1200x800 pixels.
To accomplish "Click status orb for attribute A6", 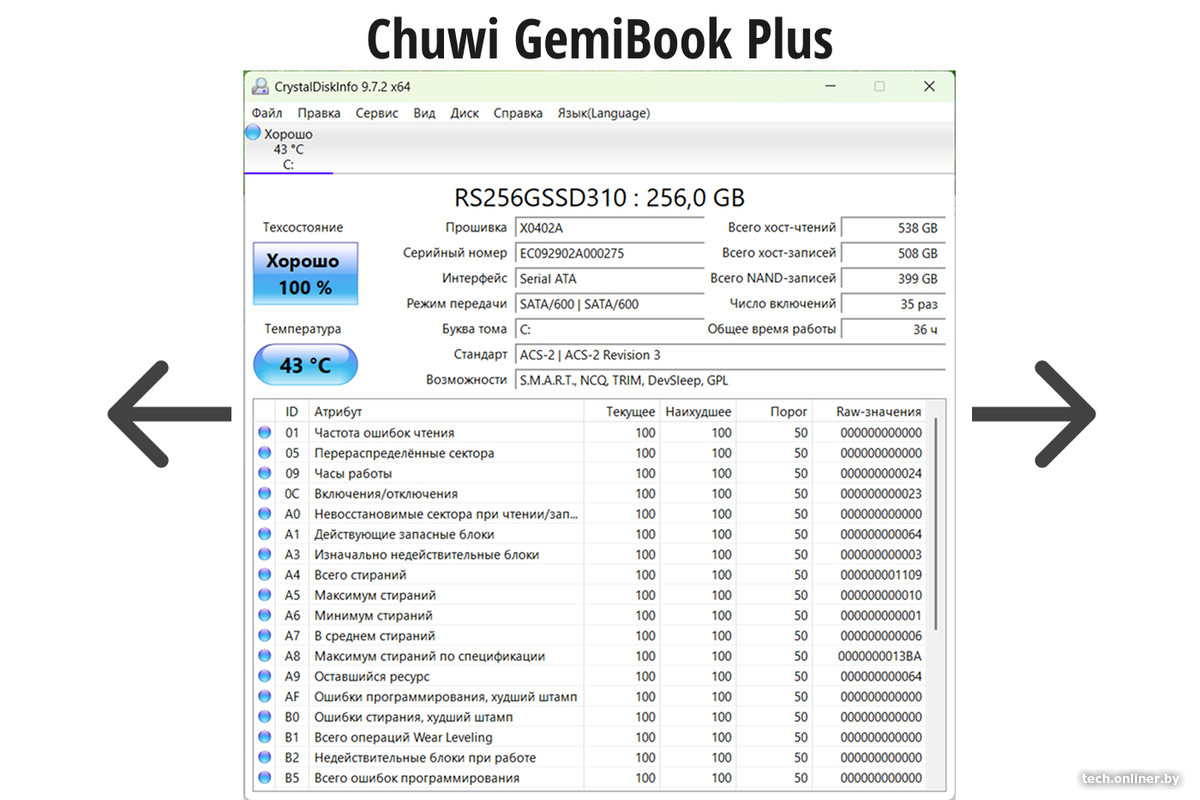I will [265, 616].
